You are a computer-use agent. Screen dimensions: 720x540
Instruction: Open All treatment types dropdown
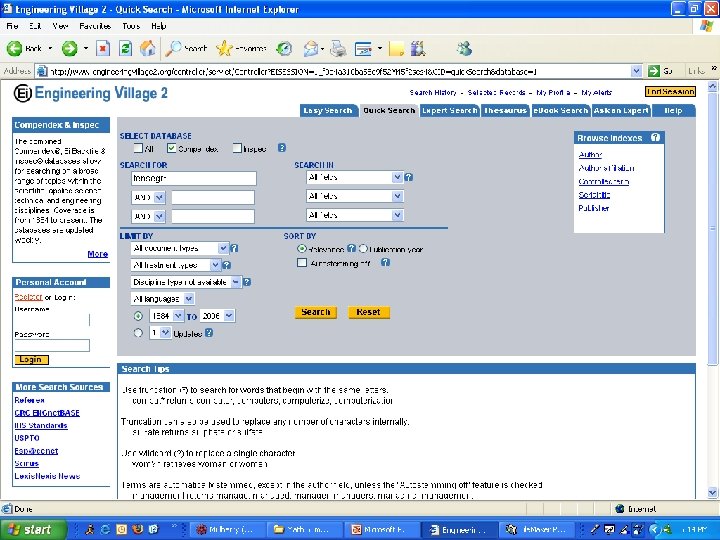tap(175, 265)
